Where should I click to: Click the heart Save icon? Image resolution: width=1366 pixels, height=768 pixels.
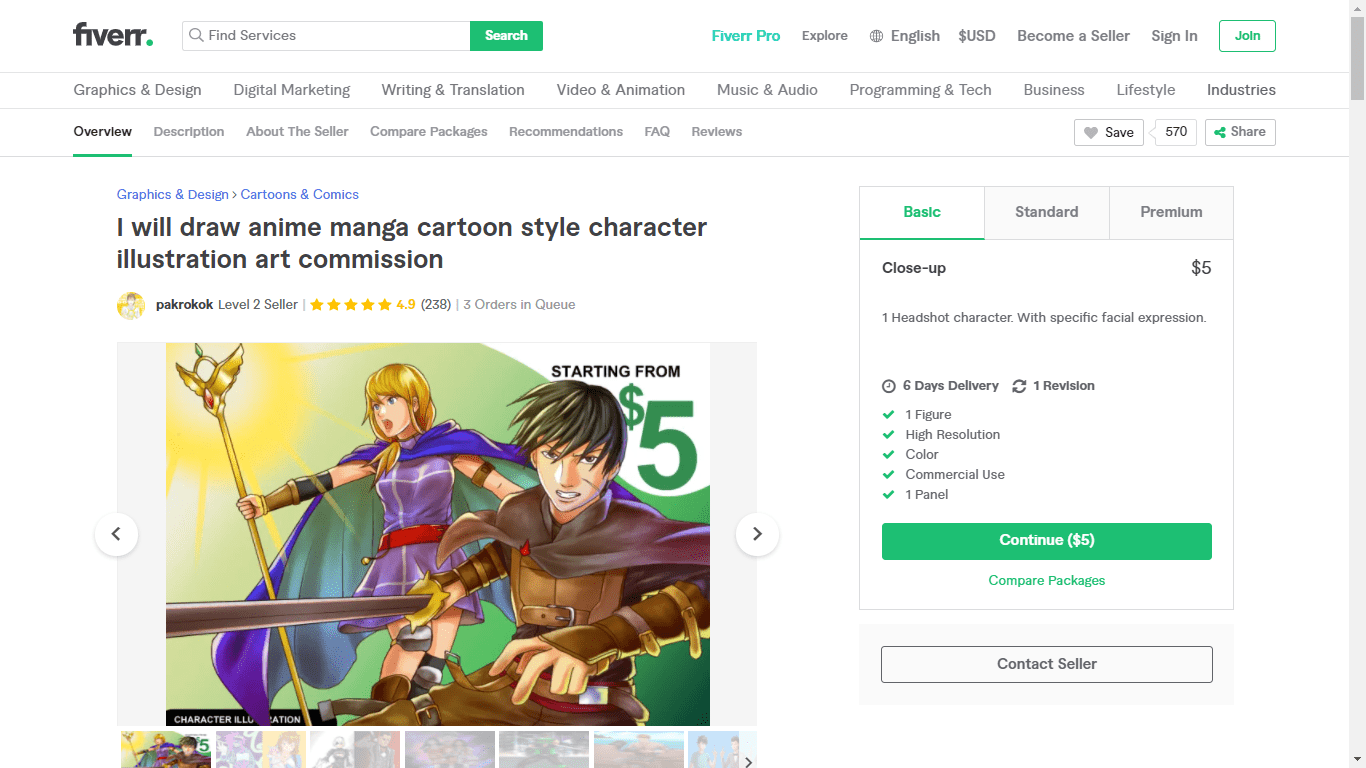[x=1091, y=132]
